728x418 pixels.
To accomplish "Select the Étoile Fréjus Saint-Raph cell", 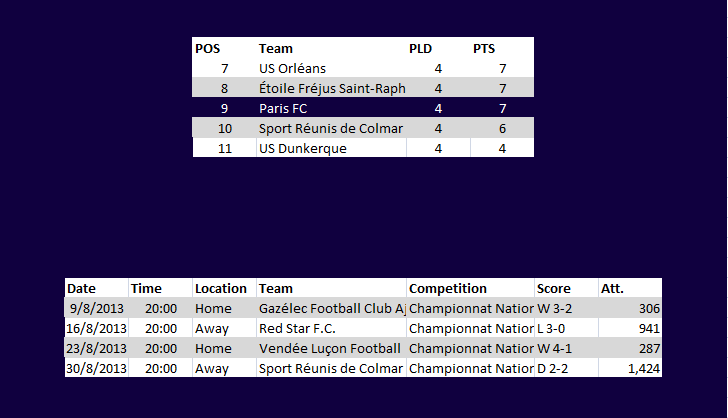I will pos(332,88).
